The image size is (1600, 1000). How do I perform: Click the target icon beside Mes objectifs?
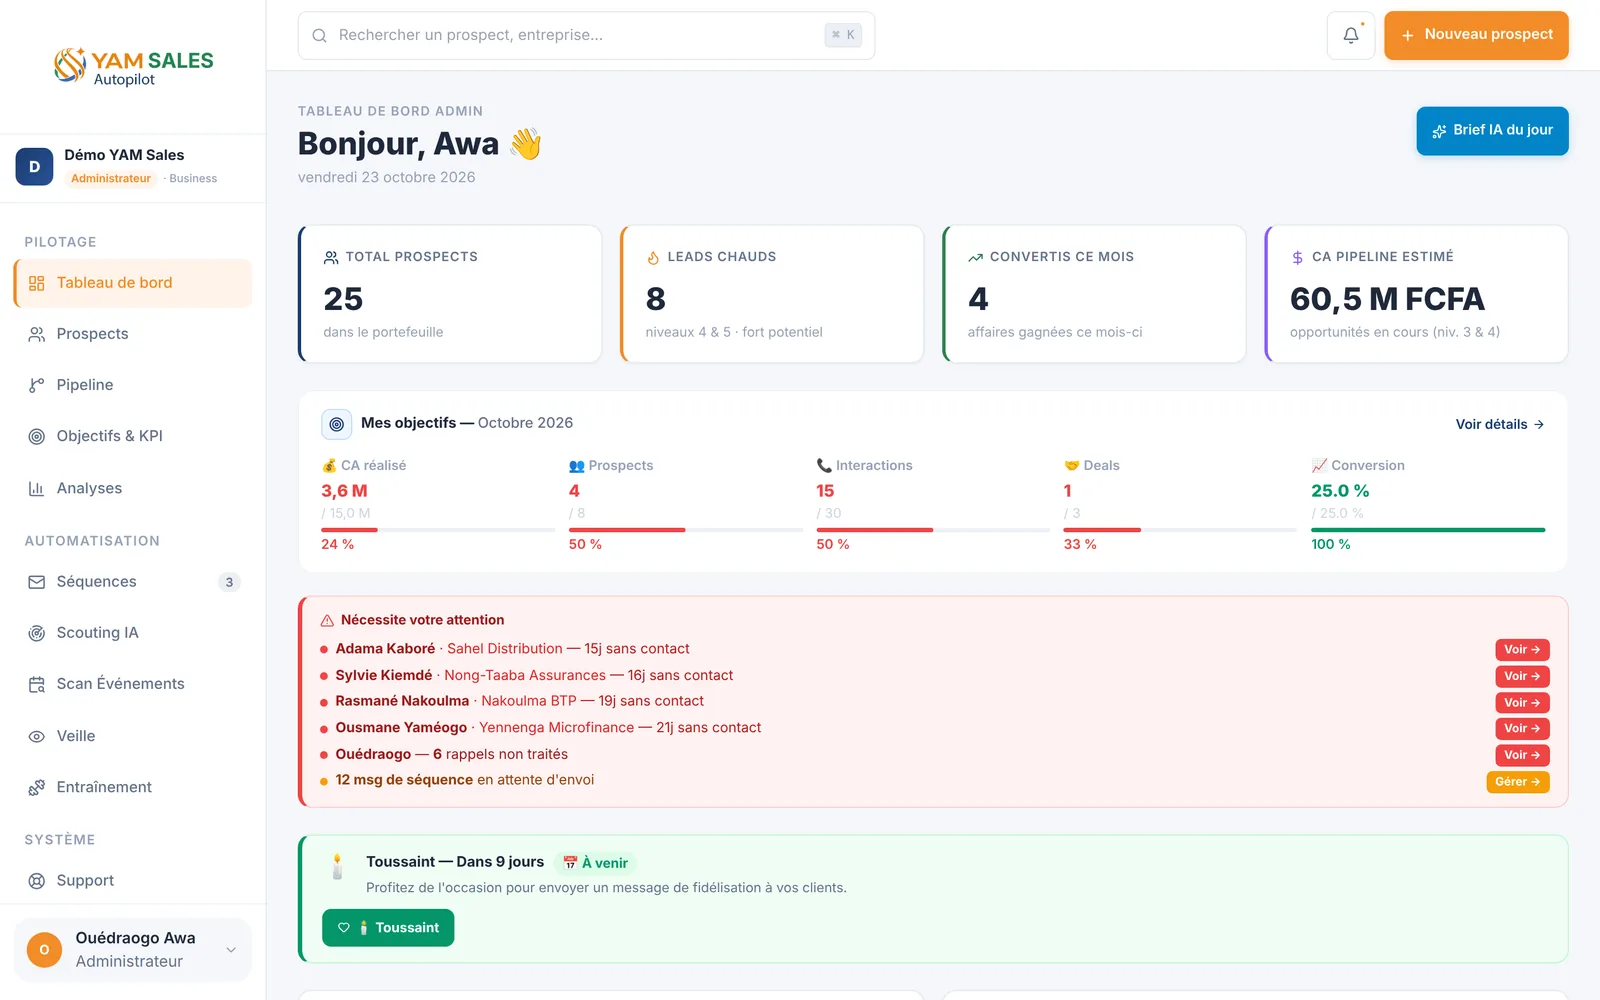click(337, 424)
